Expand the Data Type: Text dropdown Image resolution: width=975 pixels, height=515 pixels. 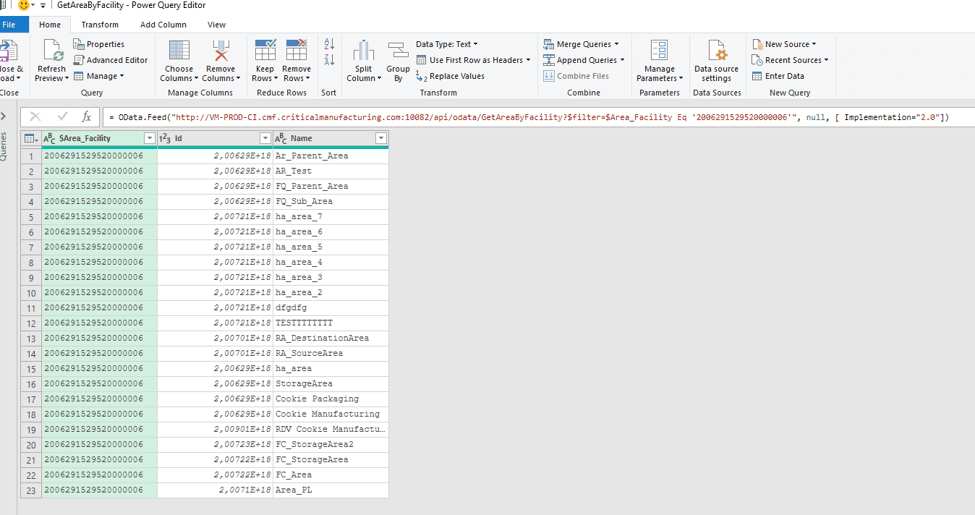coord(446,44)
